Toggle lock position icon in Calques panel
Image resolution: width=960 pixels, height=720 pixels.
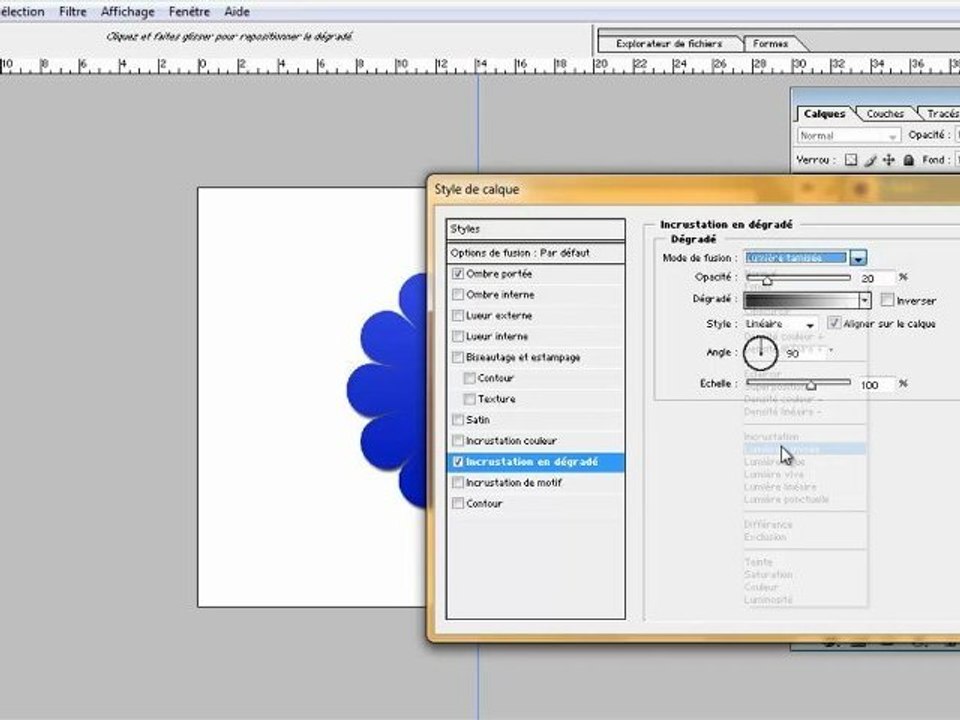889,160
